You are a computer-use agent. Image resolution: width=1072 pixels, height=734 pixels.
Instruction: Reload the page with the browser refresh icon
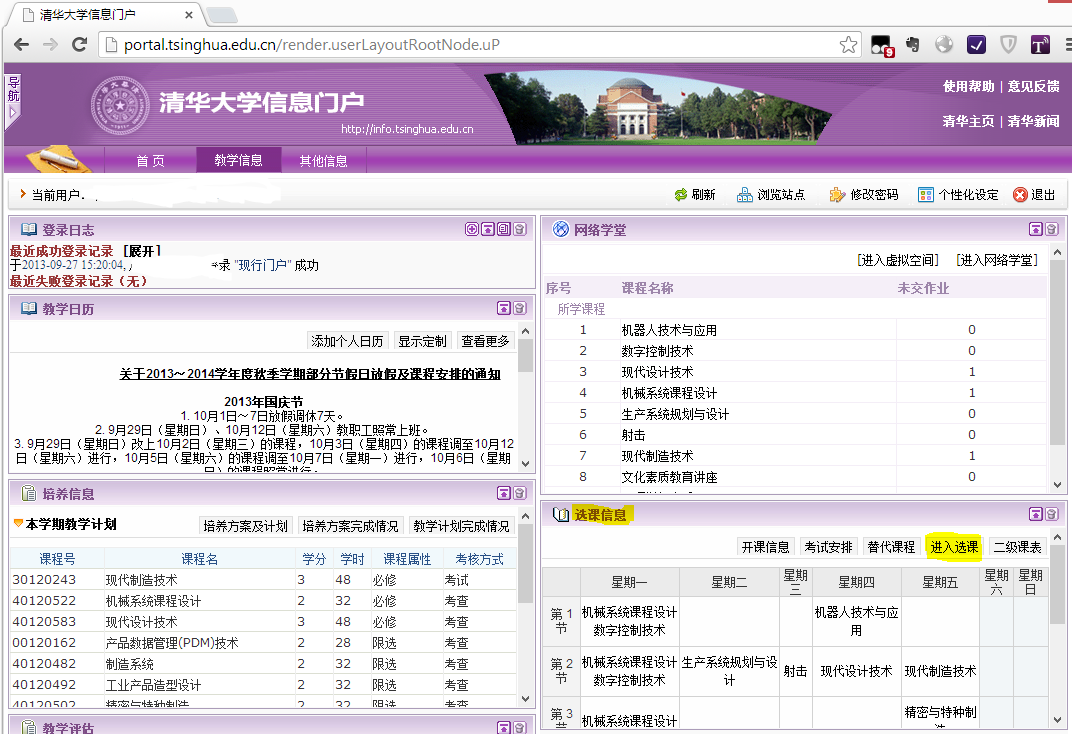point(80,45)
